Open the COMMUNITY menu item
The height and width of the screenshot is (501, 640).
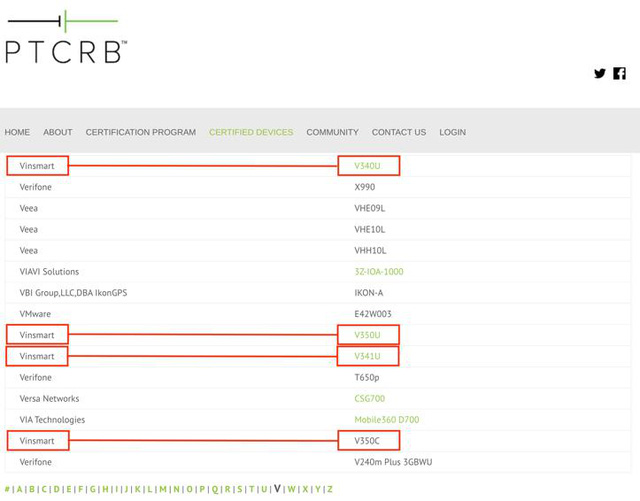(x=333, y=132)
